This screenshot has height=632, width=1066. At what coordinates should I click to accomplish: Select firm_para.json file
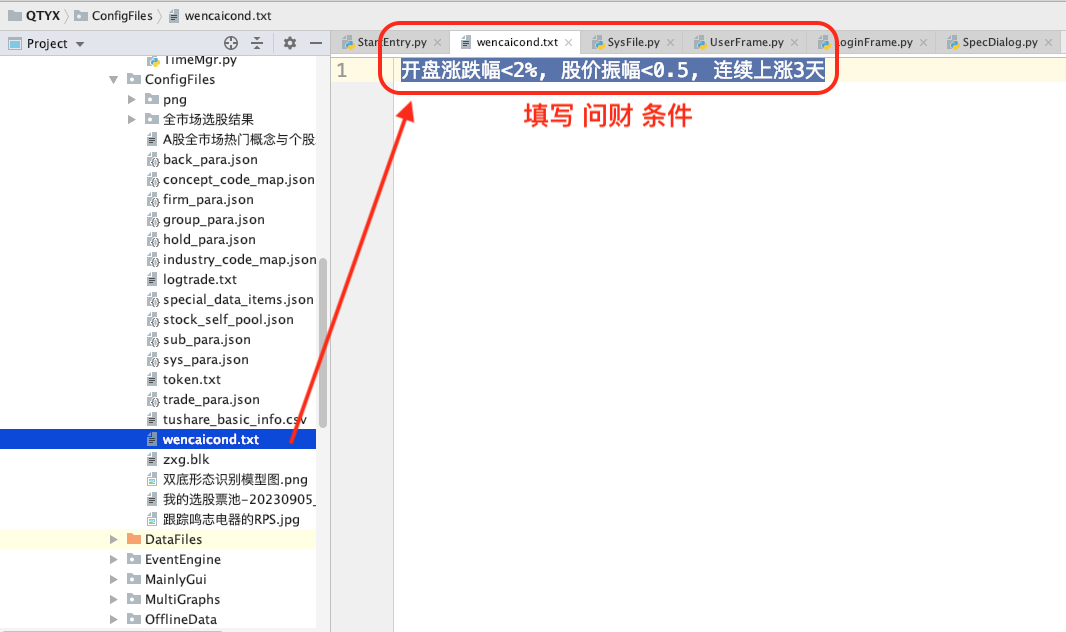(x=208, y=200)
